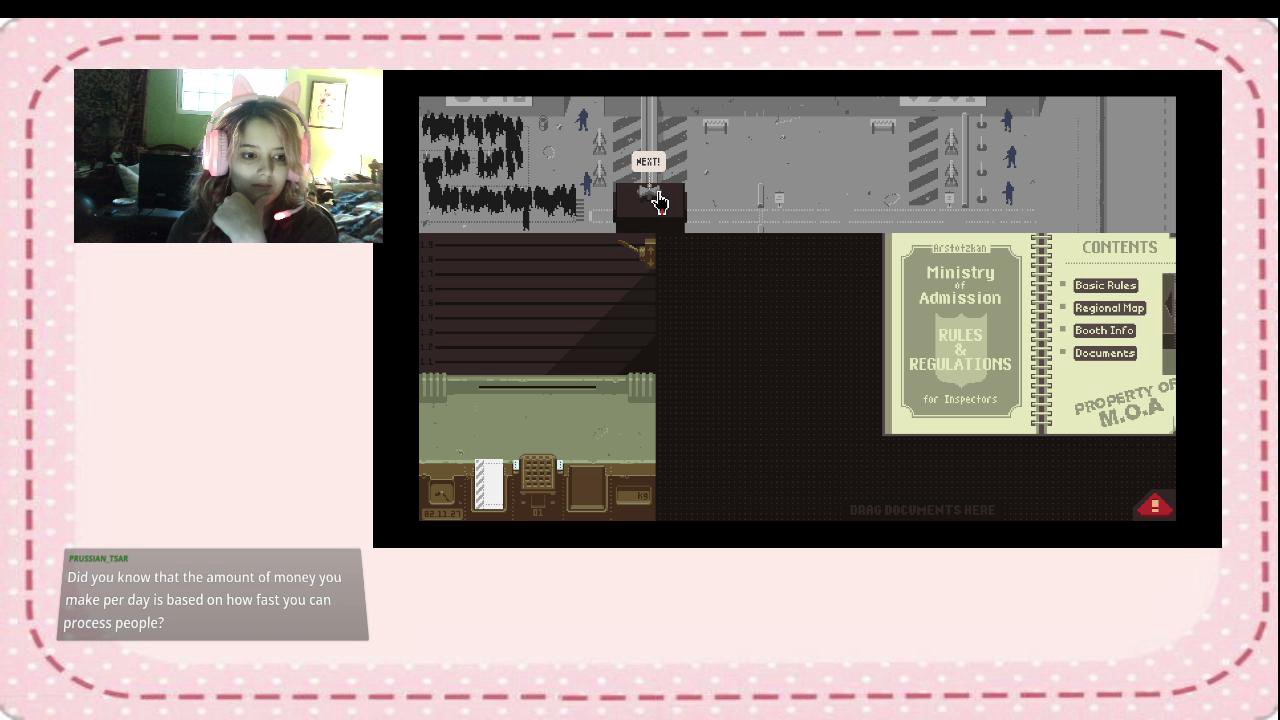Open the Booth Info rulebook section
This screenshot has height=720, width=1280.
(1104, 331)
